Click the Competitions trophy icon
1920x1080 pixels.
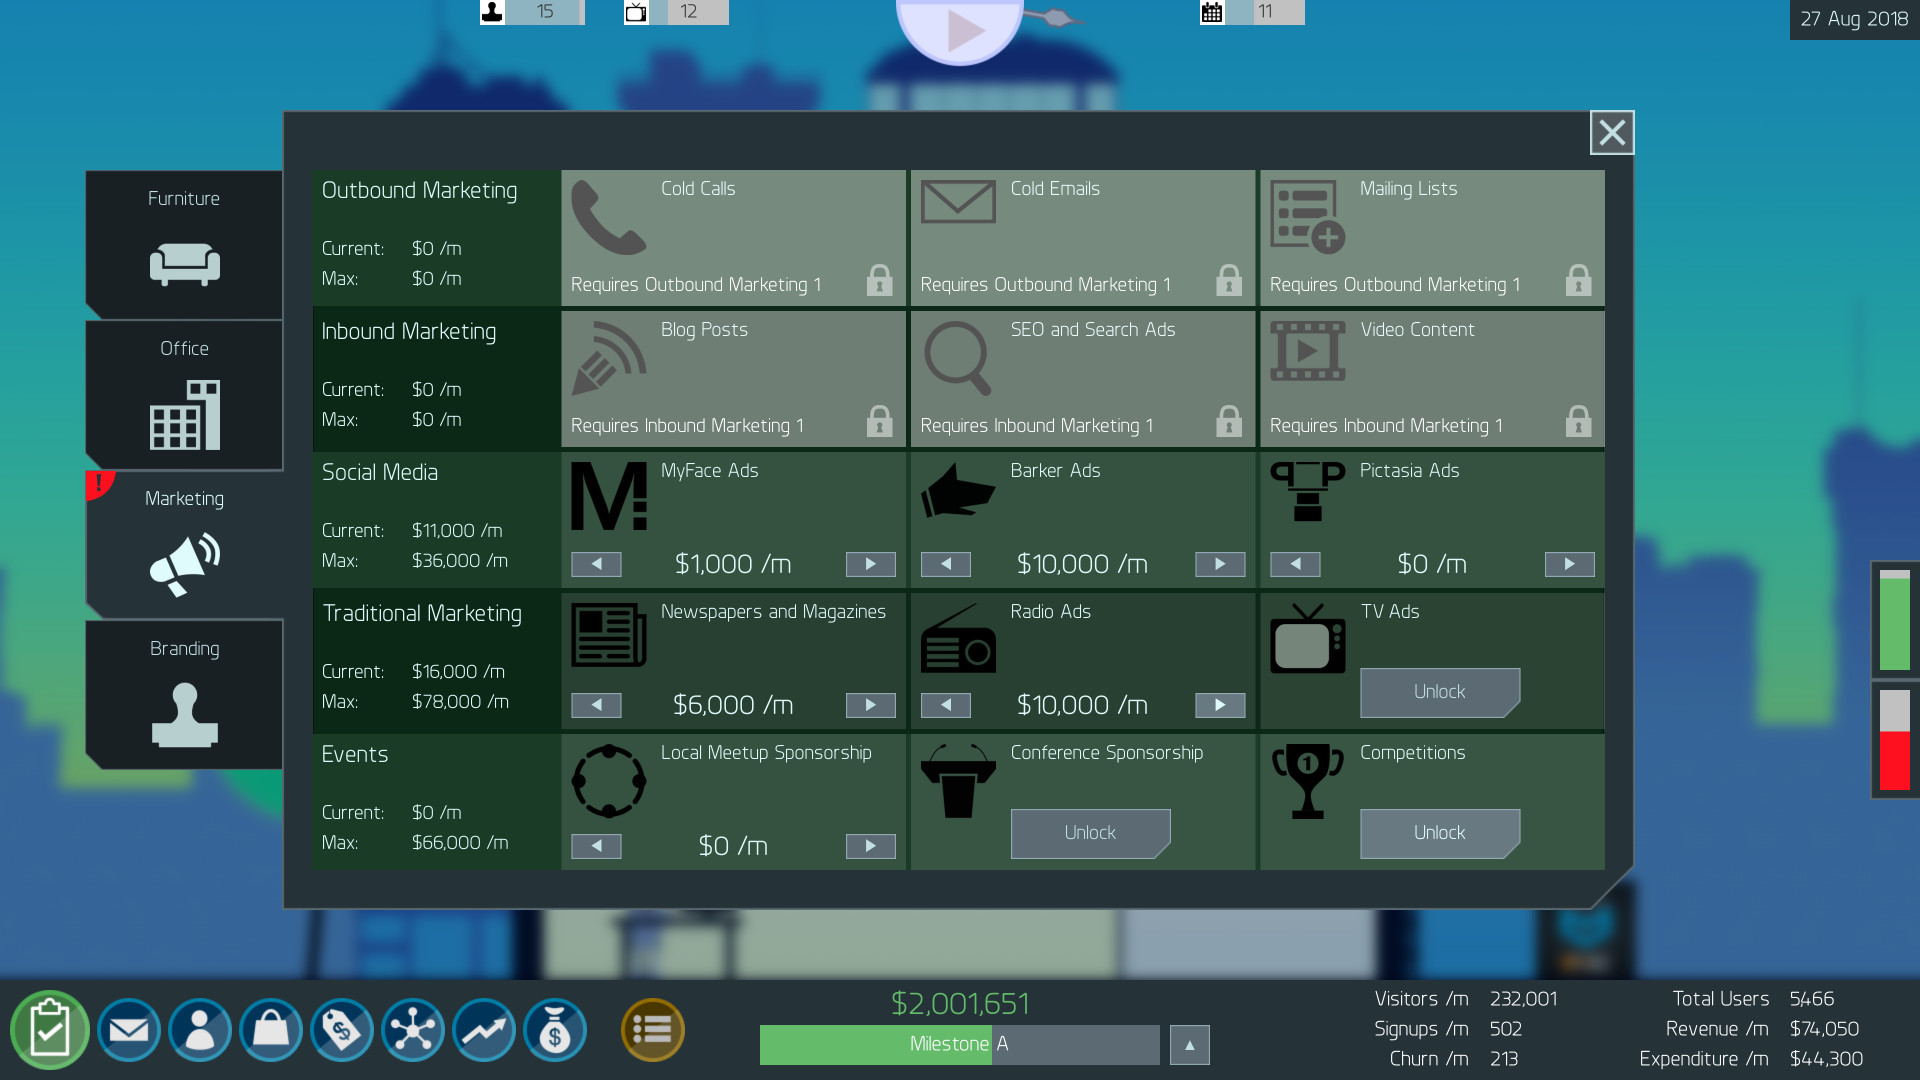click(1307, 781)
